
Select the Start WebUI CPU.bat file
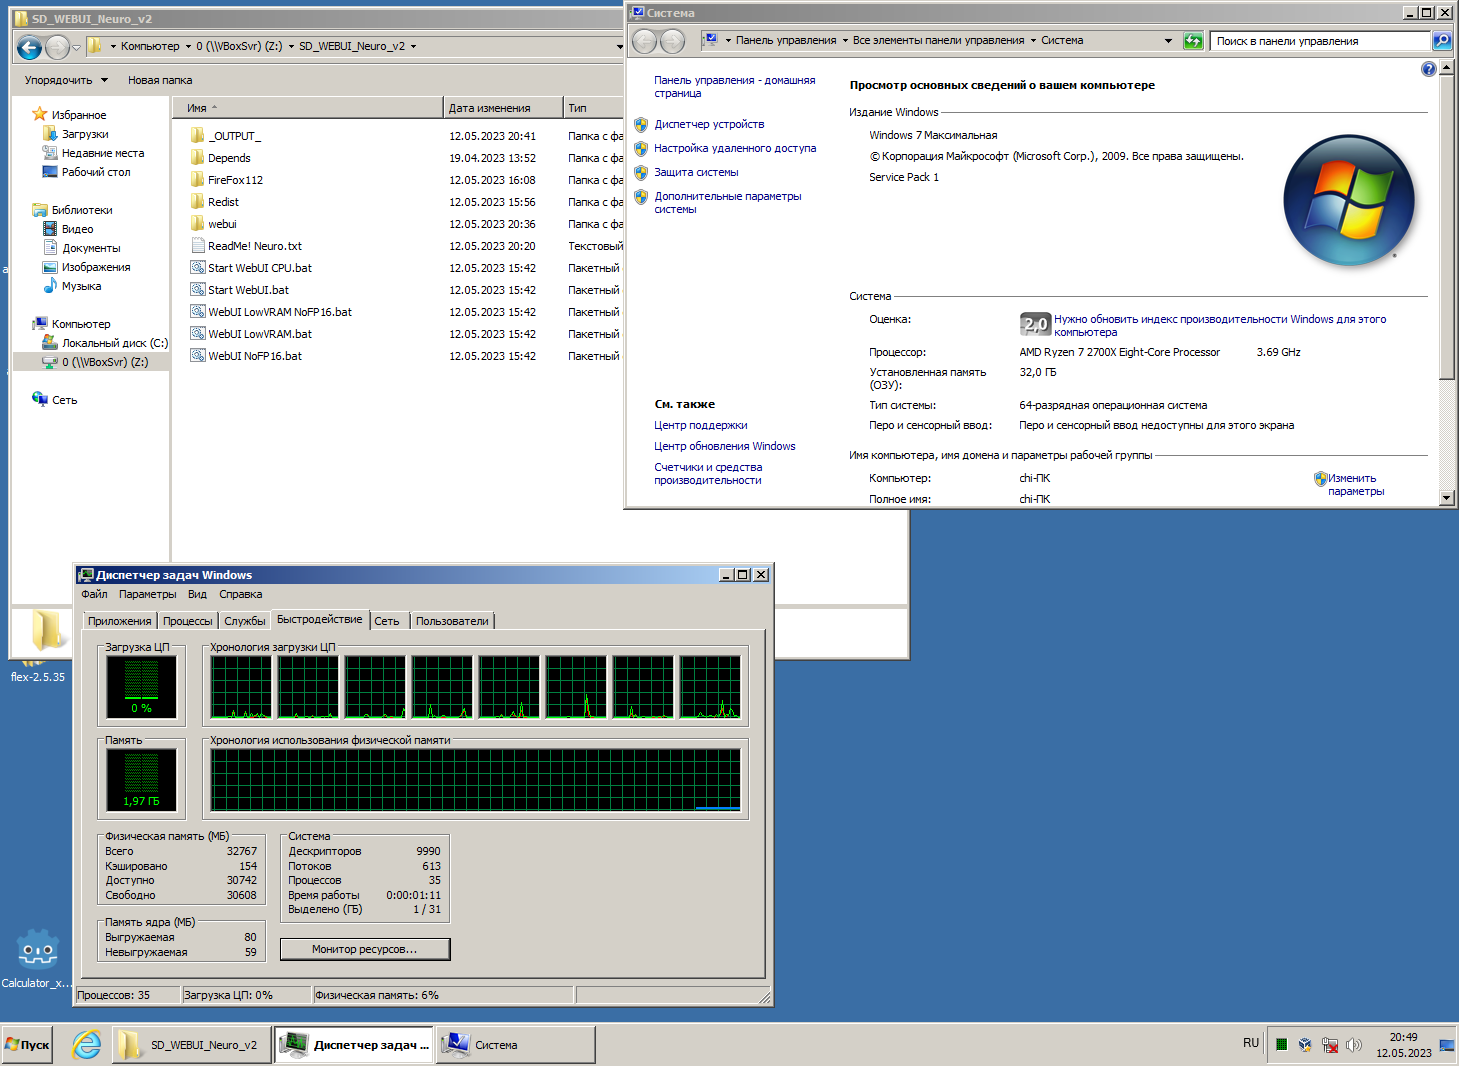point(259,268)
